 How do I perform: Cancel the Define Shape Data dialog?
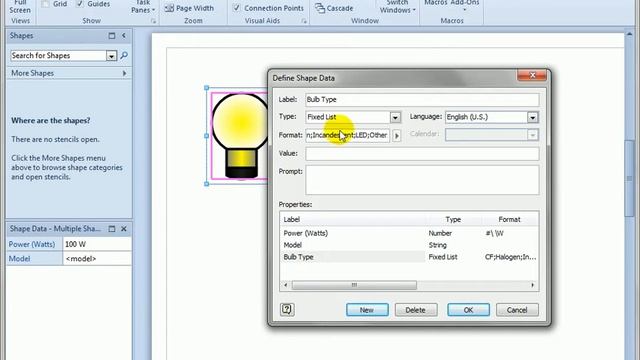[x=517, y=310]
